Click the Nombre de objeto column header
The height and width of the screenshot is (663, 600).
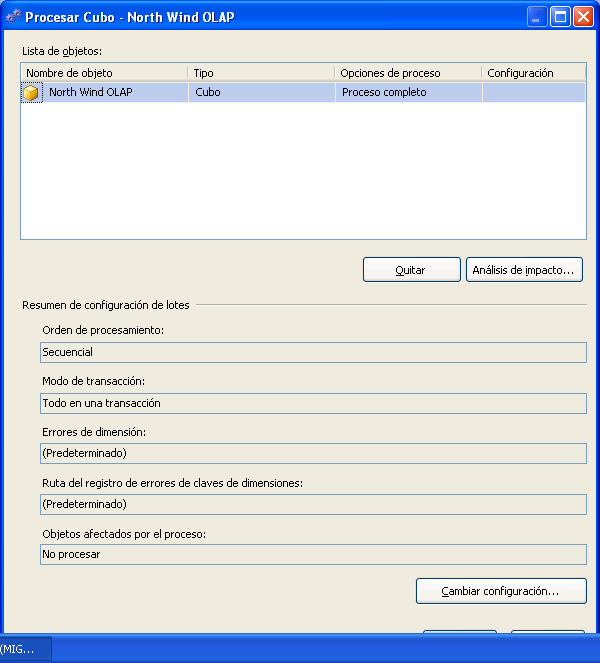point(104,73)
